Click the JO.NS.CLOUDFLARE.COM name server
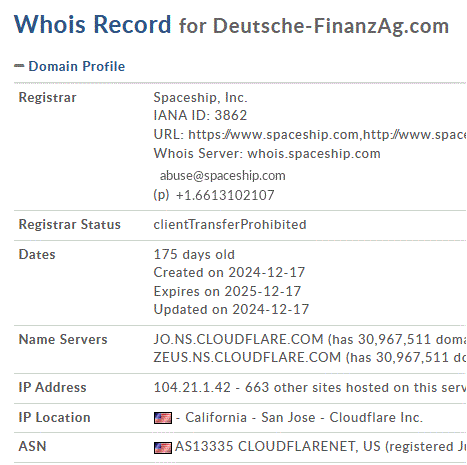Viewport: 467px width, 465px height. click(238, 339)
